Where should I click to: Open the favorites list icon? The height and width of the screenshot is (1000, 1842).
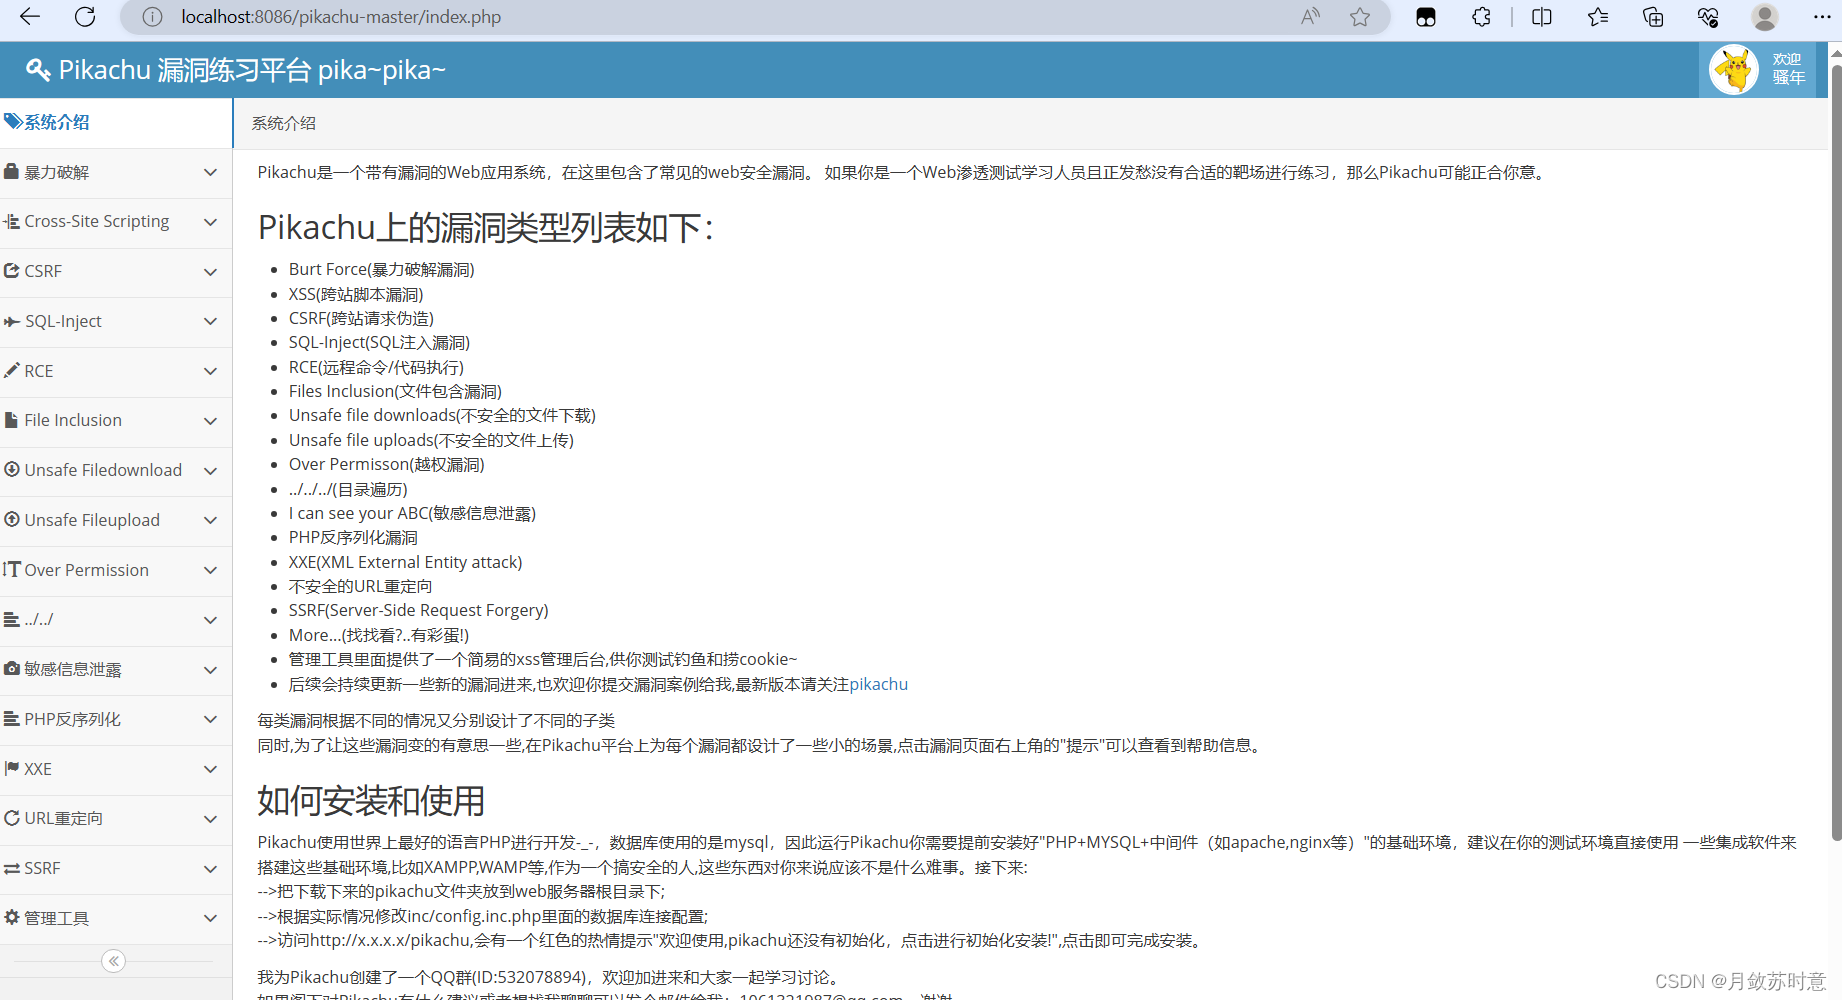pyautogui.click(x=1598, y=17)
